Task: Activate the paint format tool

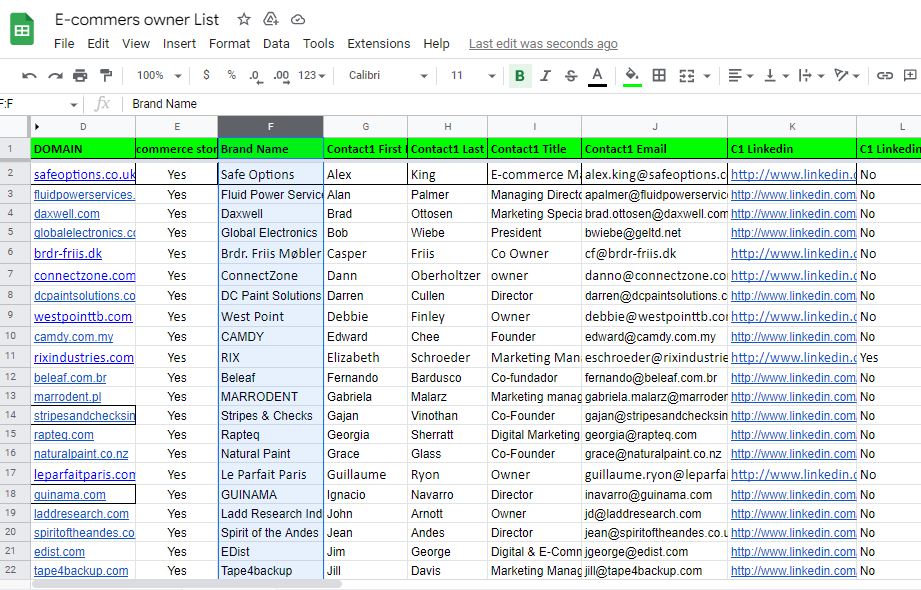Action: tap(106, 75)
